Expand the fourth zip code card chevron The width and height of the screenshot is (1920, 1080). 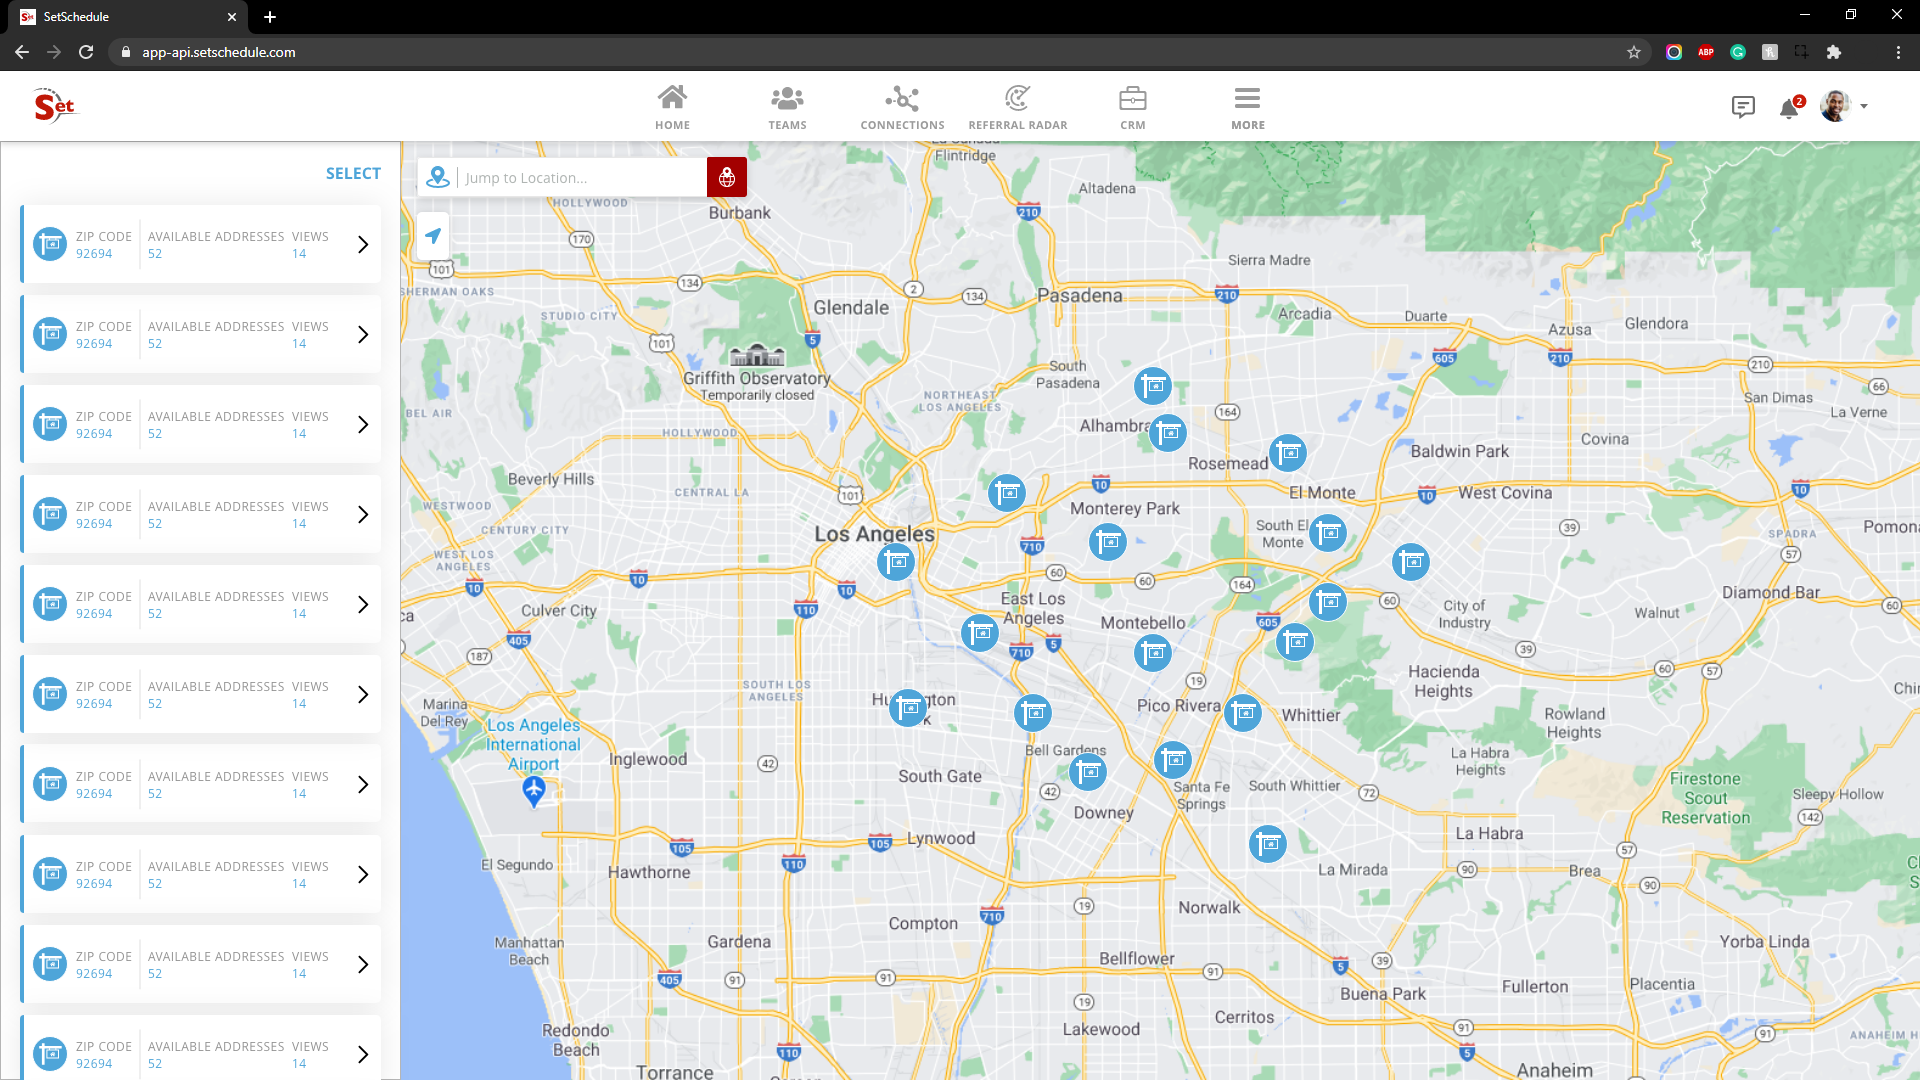coord(363,514)
